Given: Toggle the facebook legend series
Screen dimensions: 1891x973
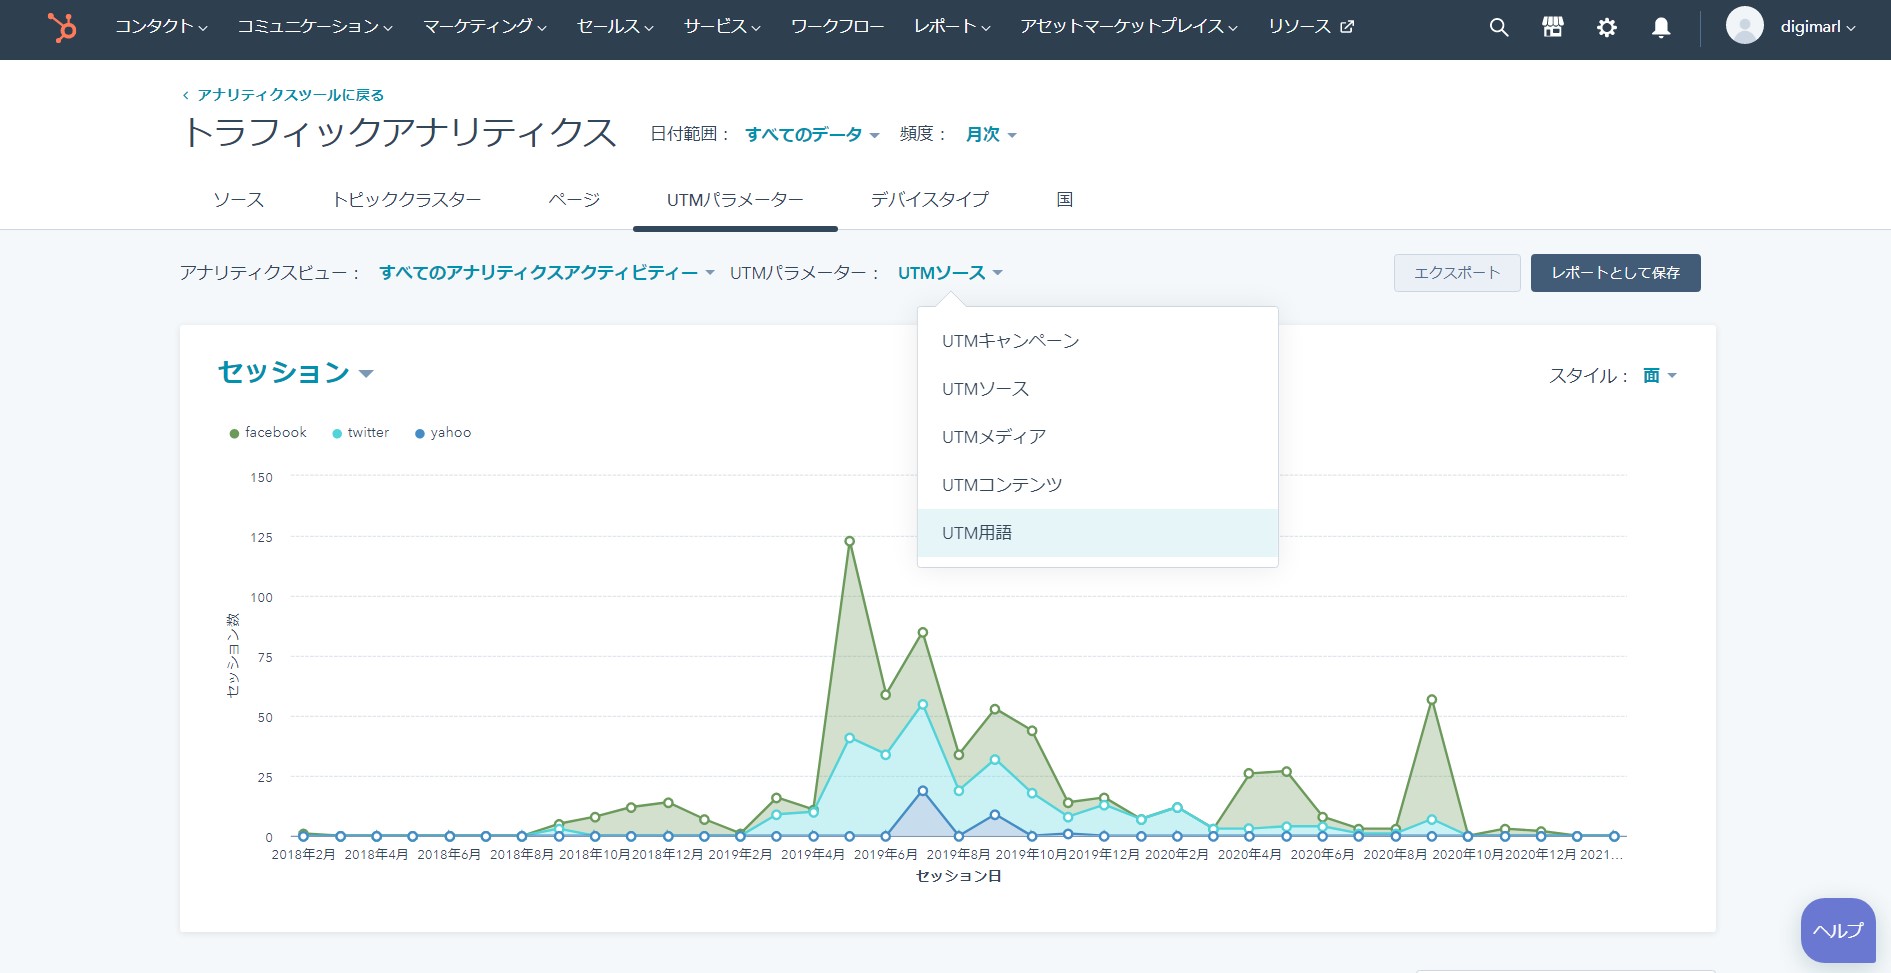Looking at the screenshot, I should coord(268,433).
